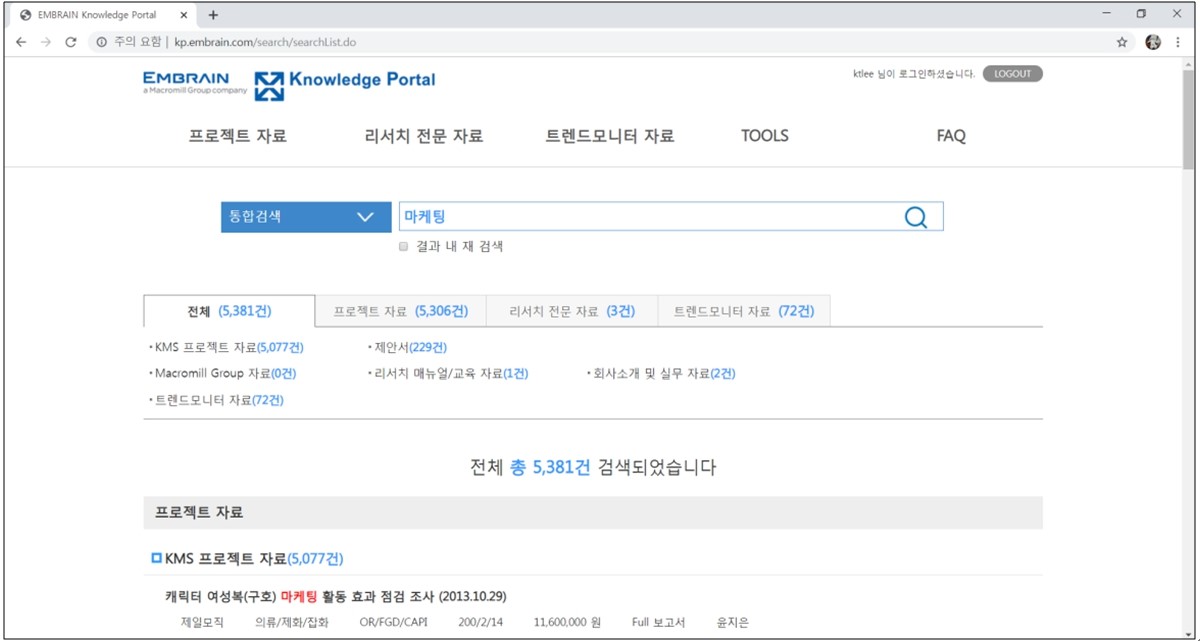Click the browser back arrow
The image size is (1200, 641).
[20, 42]
